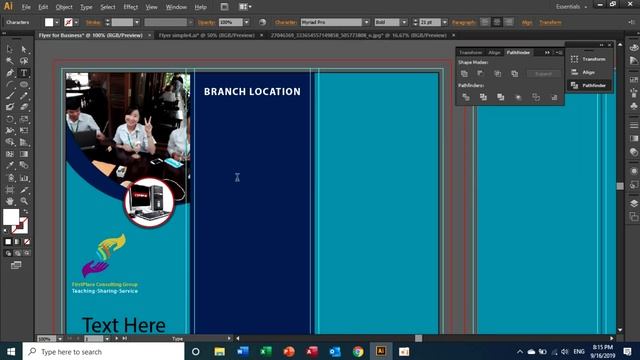Select the Column Graph tool
The width and height of the screenshot is (640, 360).
24,178
